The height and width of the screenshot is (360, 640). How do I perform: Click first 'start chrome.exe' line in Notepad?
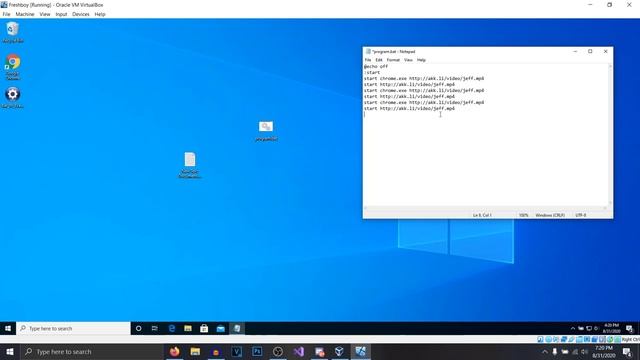pos(424,78)
